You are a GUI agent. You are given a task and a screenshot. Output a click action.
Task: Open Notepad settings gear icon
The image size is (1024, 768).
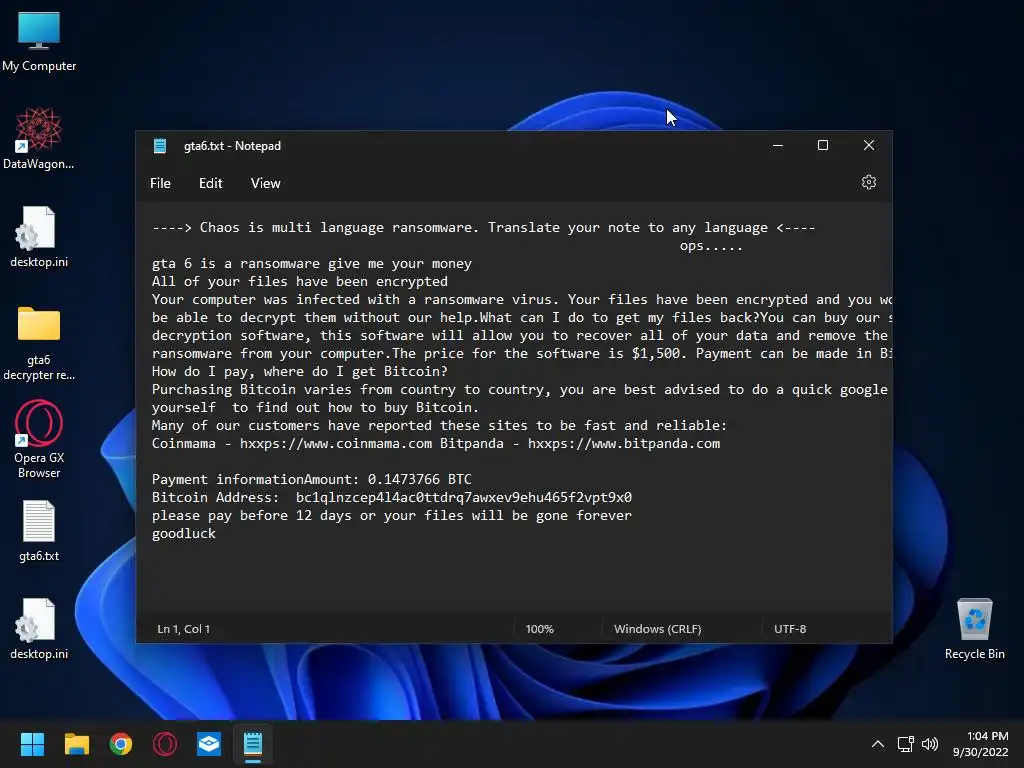869,182
